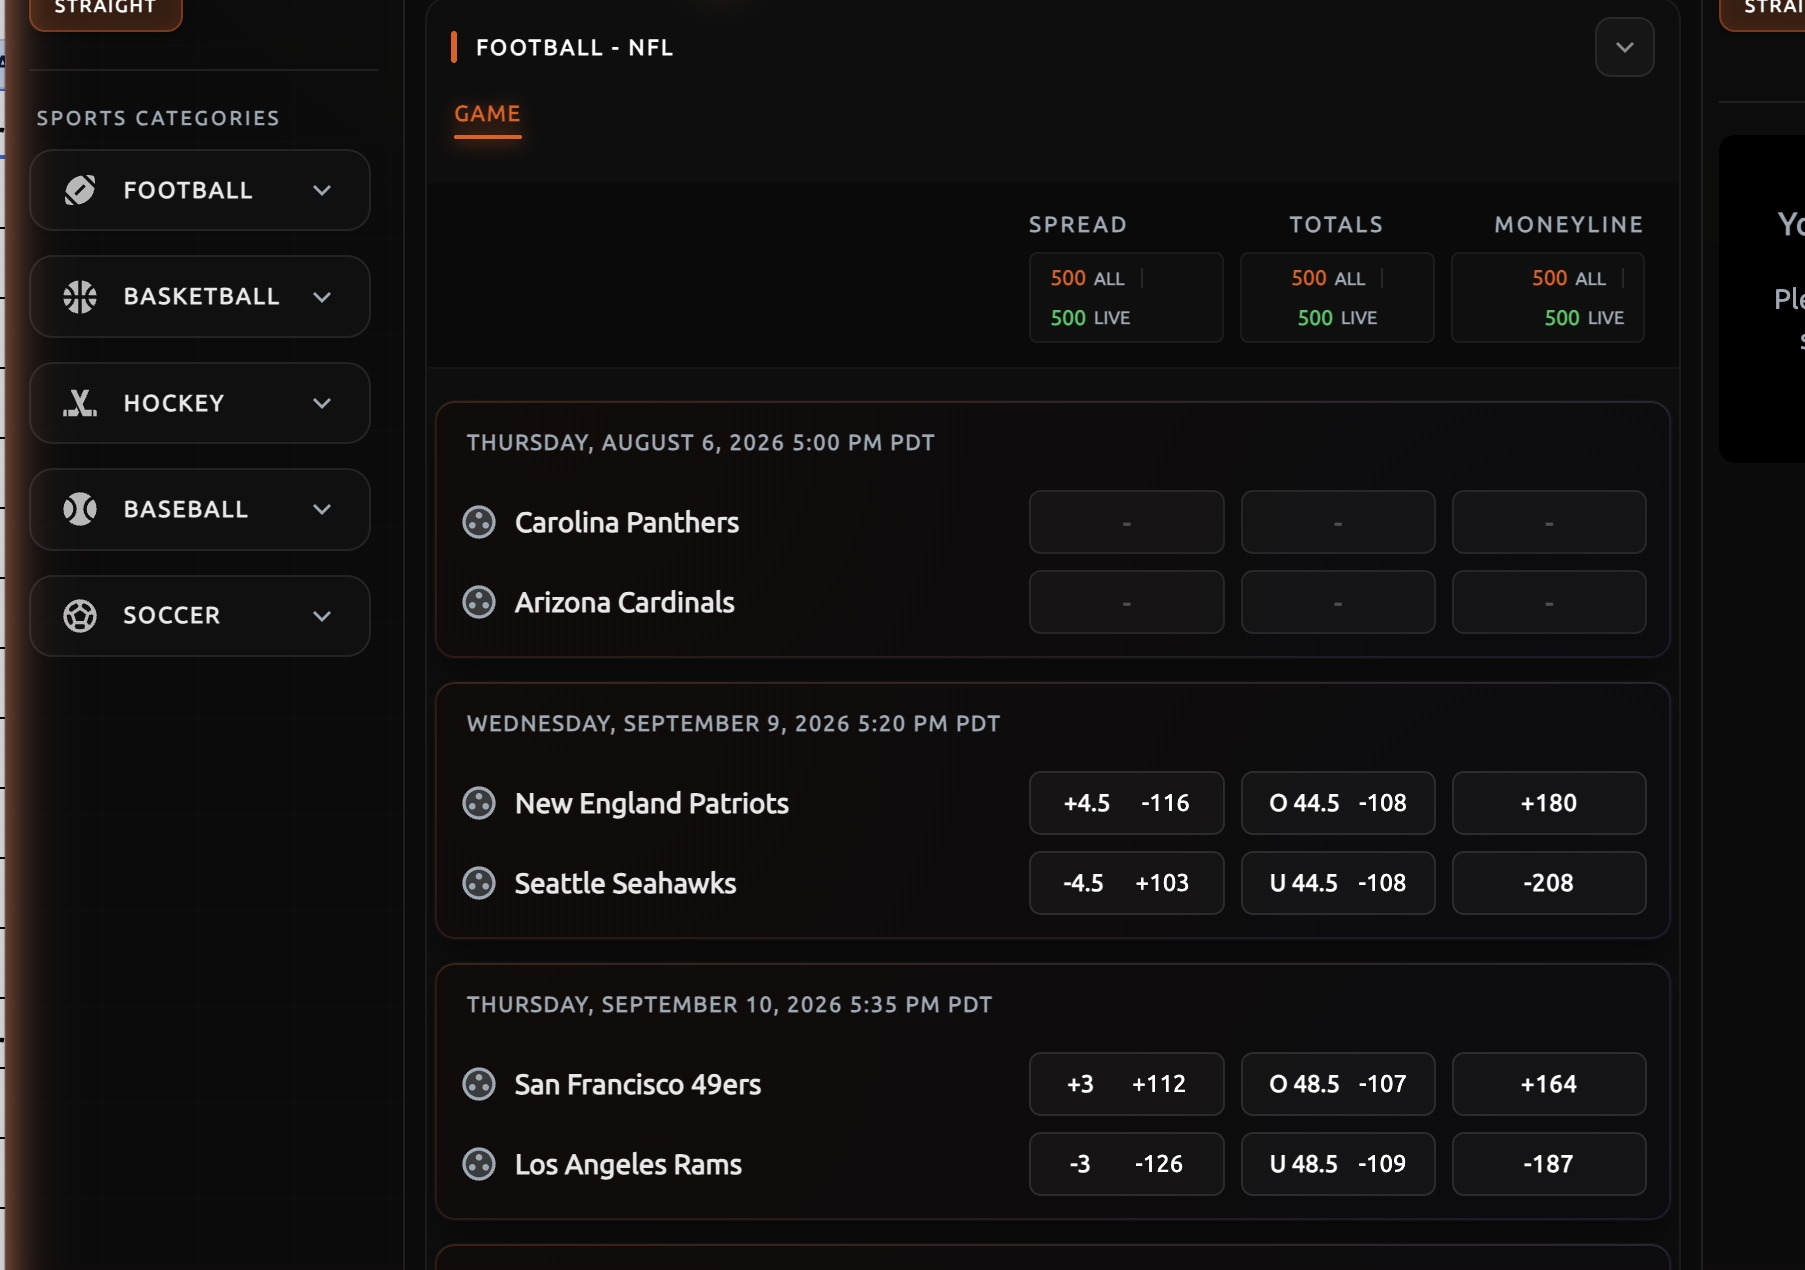Pick Over 48.5 -107 total
1805x1270 pixels.
(x=1338, y=1084)
